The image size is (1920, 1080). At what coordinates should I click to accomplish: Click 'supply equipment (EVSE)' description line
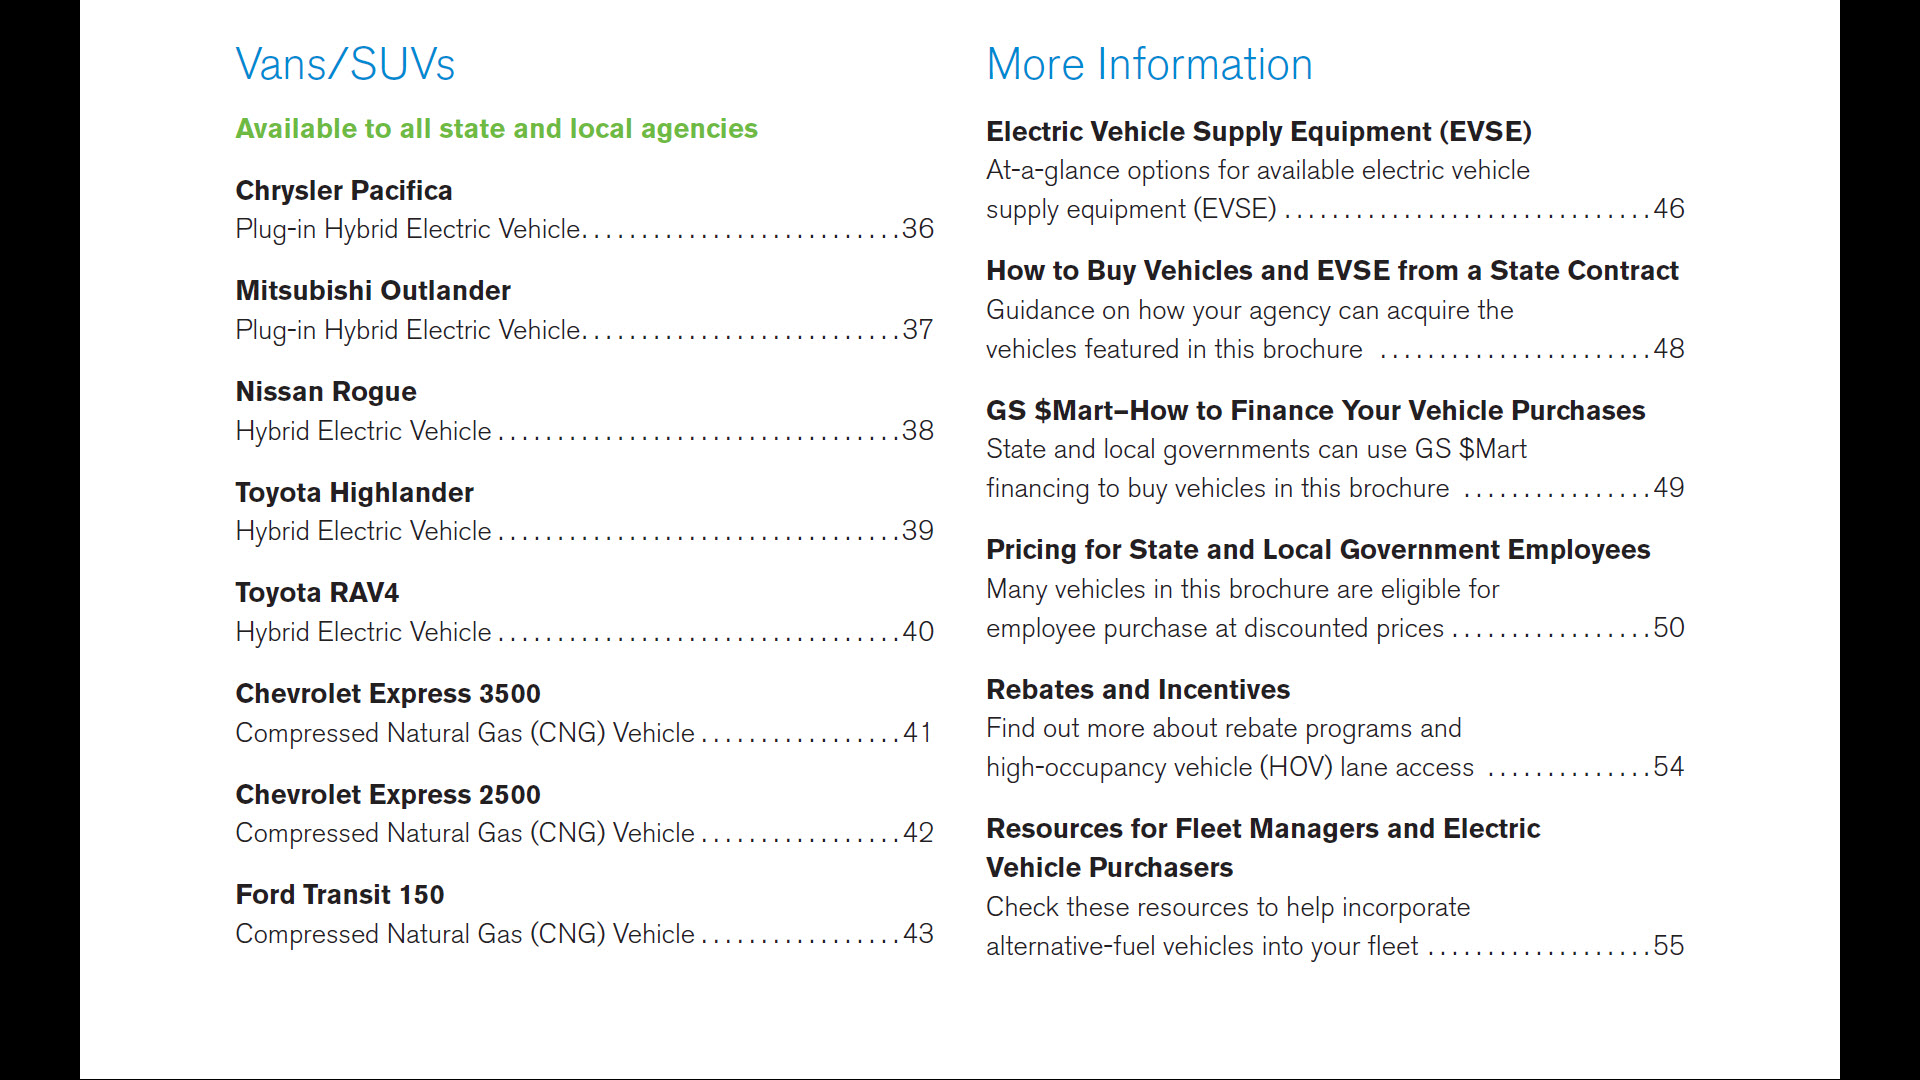tap(1131, 210)
